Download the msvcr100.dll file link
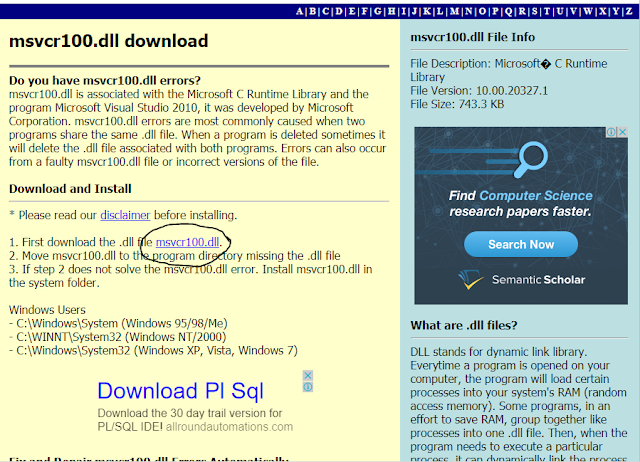Viewport: 640px width, 462px height. pos(187,242)
